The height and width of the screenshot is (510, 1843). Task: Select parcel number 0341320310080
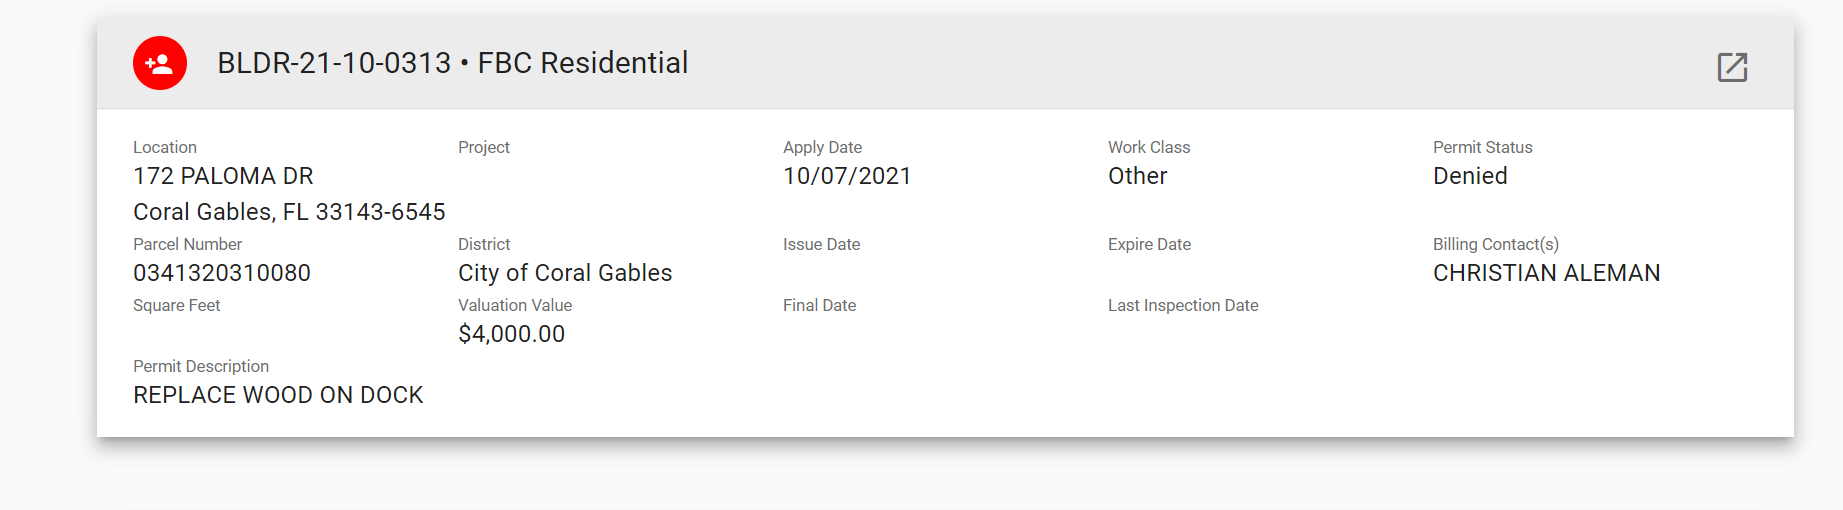point(222,273)
